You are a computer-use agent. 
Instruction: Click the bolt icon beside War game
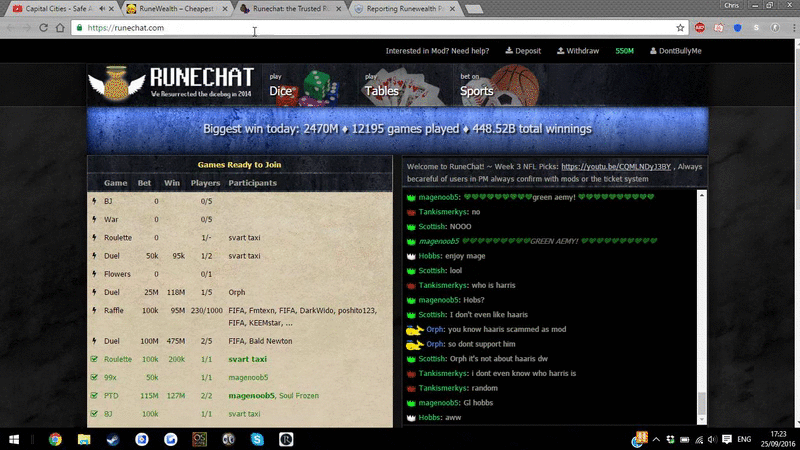pyautogui.click(x=94, y=219)
